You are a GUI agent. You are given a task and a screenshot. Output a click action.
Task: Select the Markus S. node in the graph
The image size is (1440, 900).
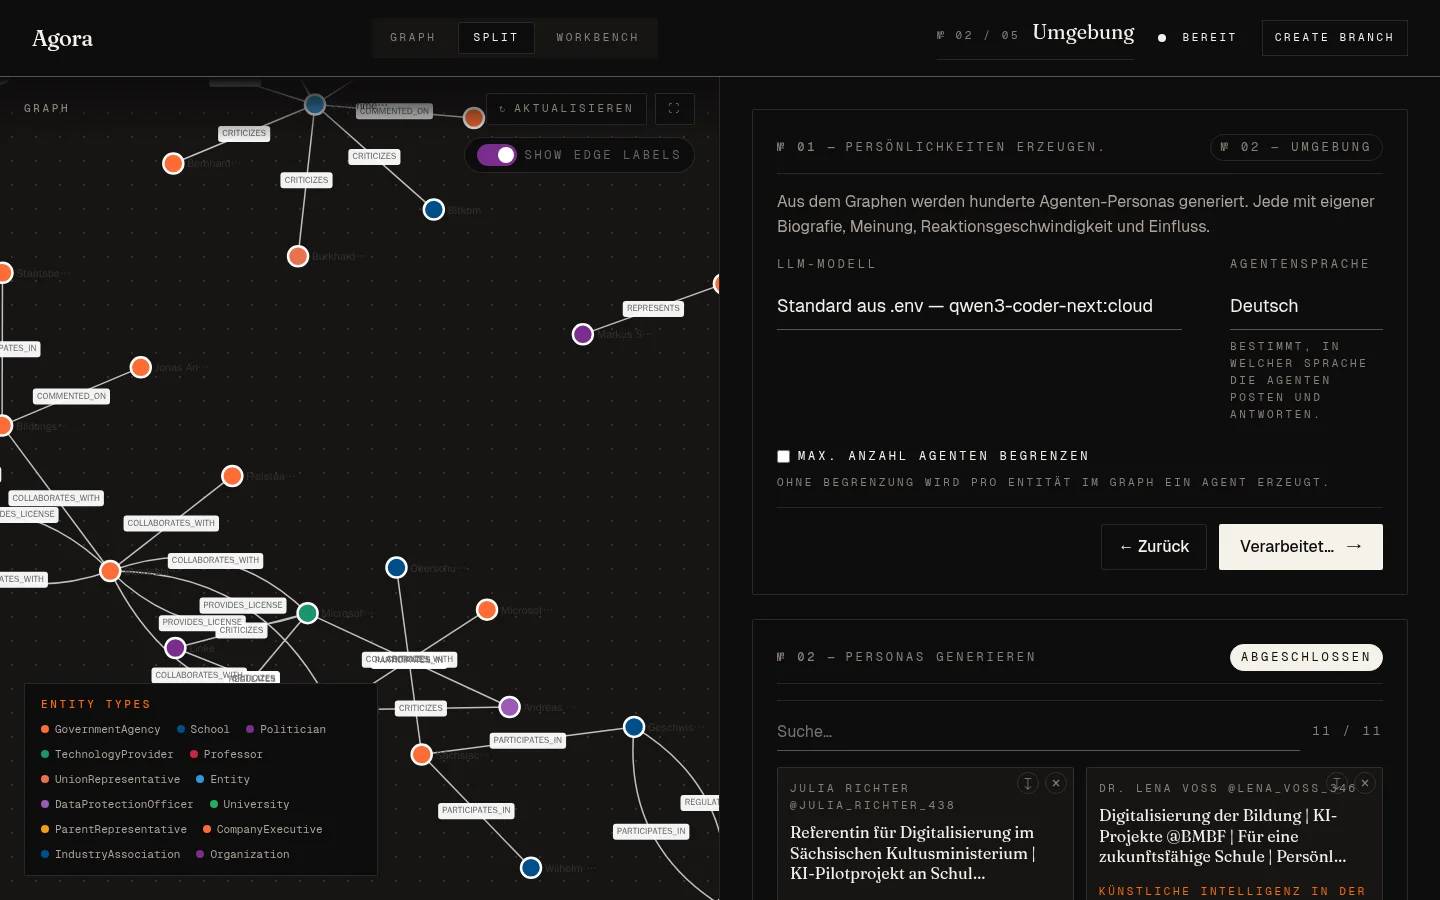pyautogui.click(x=583, y=334)
